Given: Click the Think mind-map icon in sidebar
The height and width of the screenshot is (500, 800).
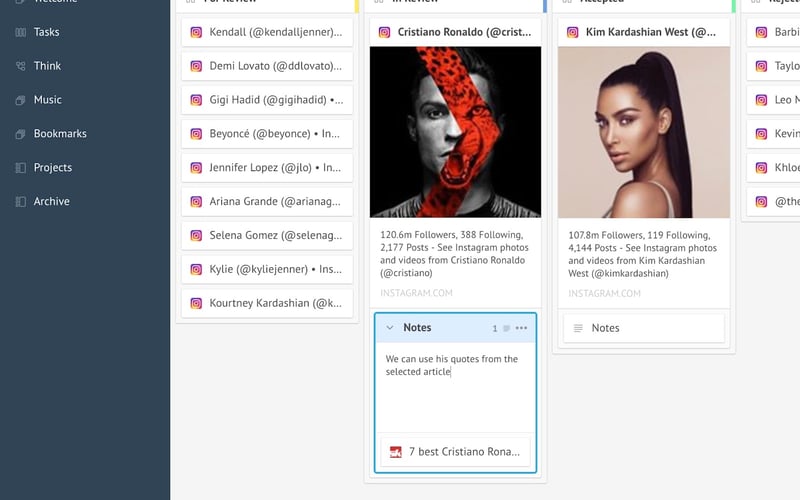Looking at the screenshot, I should coord(20,66).
